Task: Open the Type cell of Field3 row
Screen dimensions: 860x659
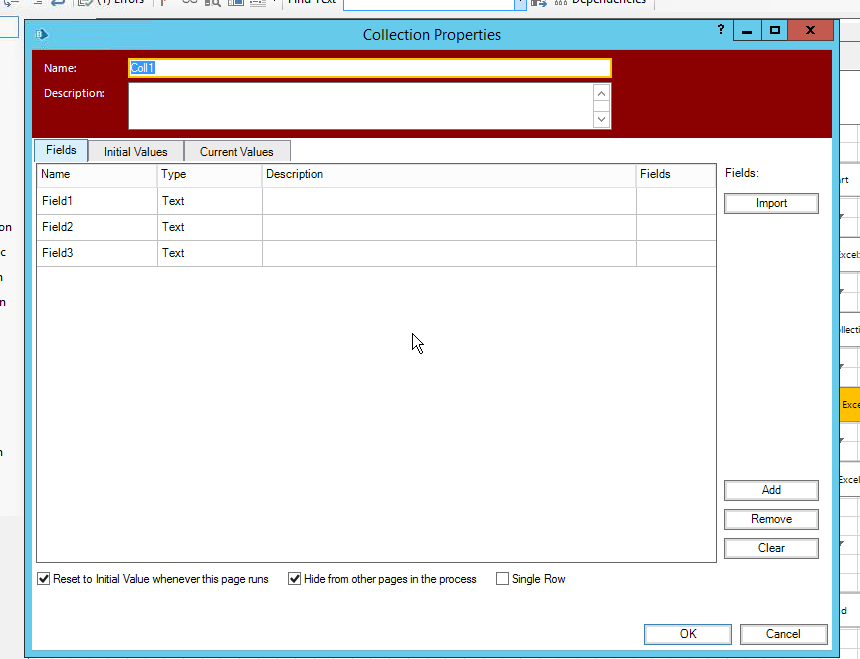Action: coord(210,253)
